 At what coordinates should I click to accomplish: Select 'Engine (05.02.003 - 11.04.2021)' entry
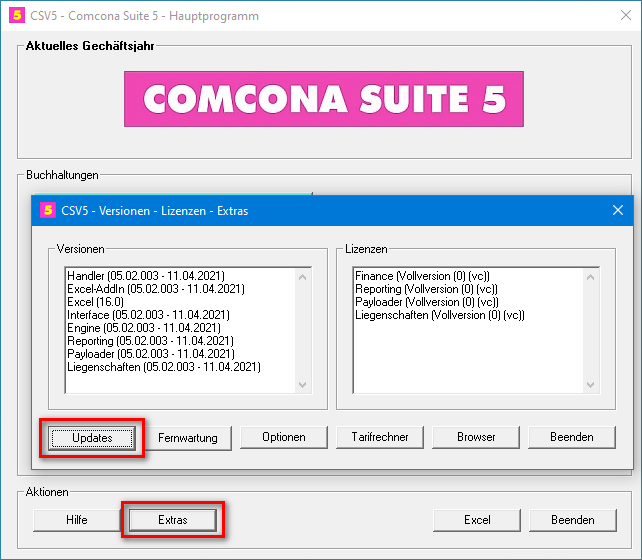(x=144, y=328)
